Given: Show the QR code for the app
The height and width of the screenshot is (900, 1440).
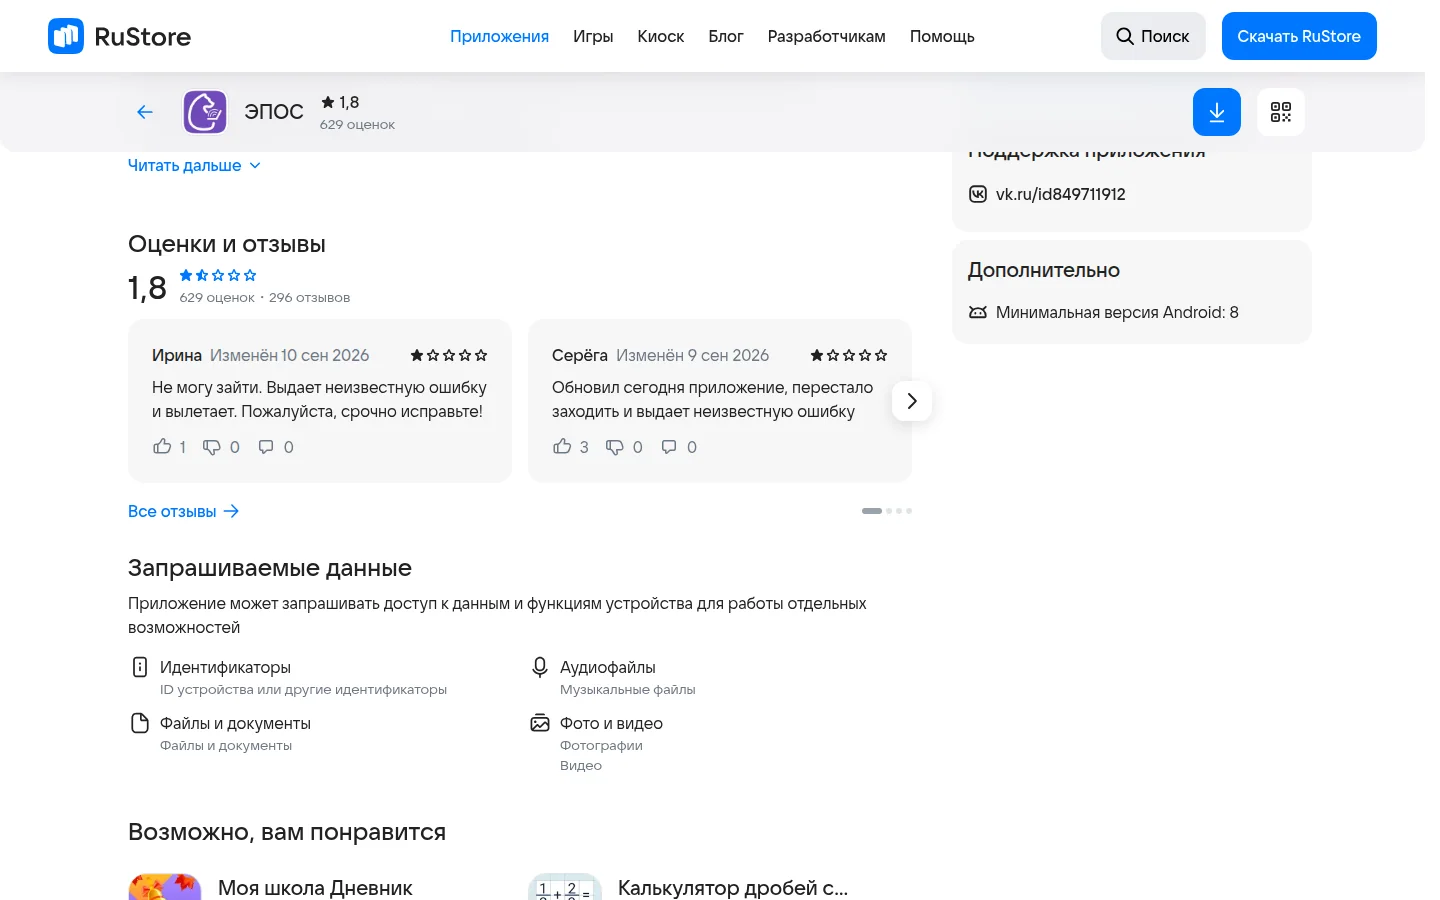Looking at the screenshot, I should (x=1281, y=112).
